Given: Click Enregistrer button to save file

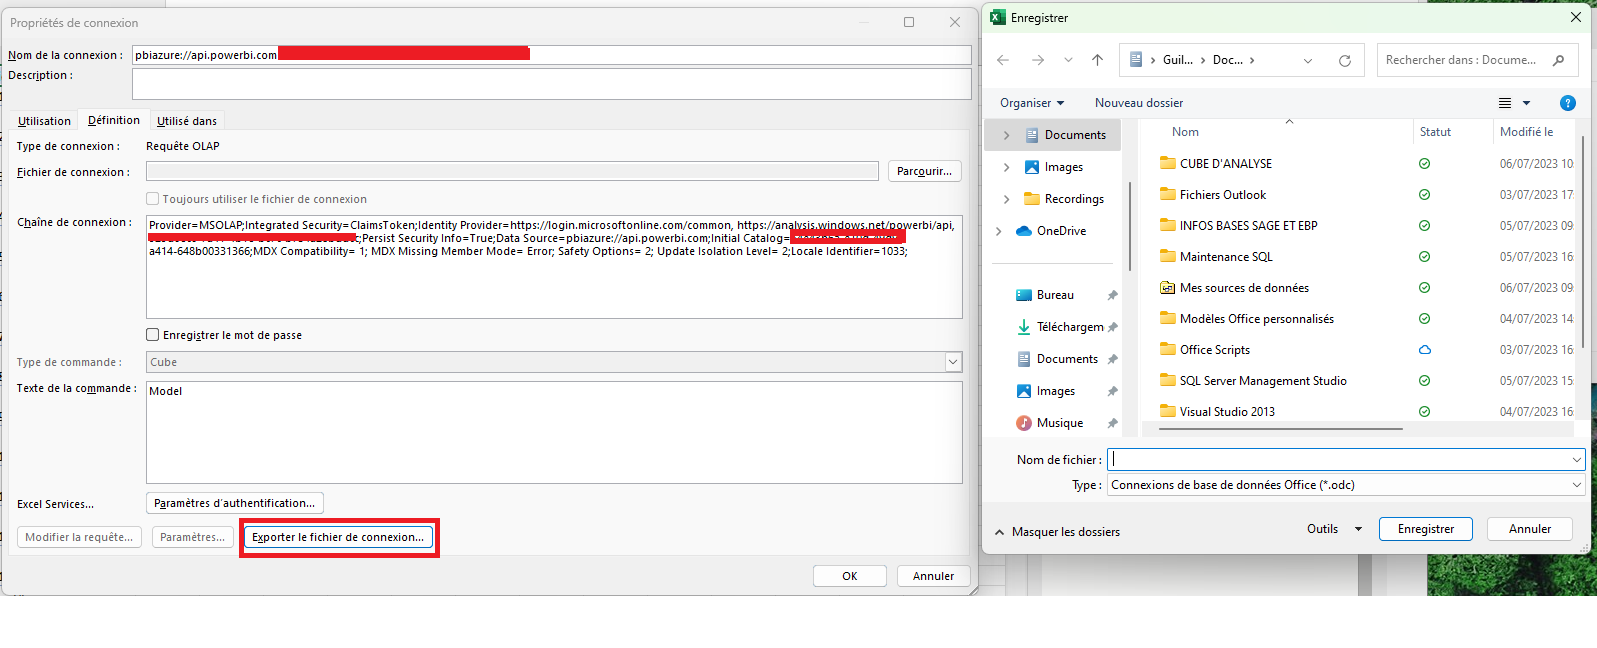Looking at the screenshot, I should click(x=1426, y=529).
